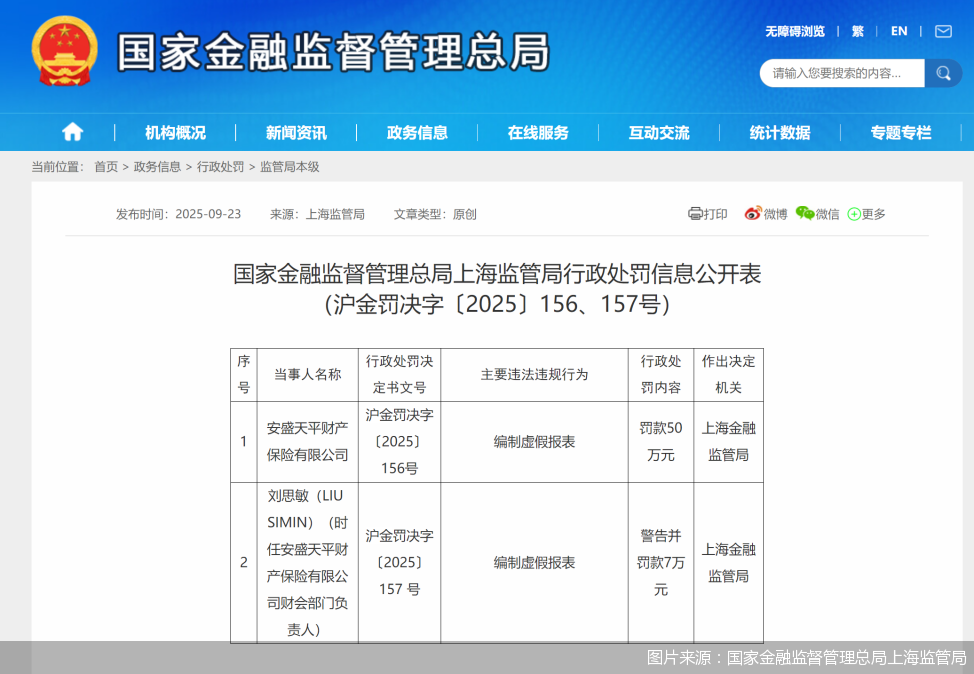Click the search input field
Viewport: 974px width, 674px height.
(x=842, y=73)
